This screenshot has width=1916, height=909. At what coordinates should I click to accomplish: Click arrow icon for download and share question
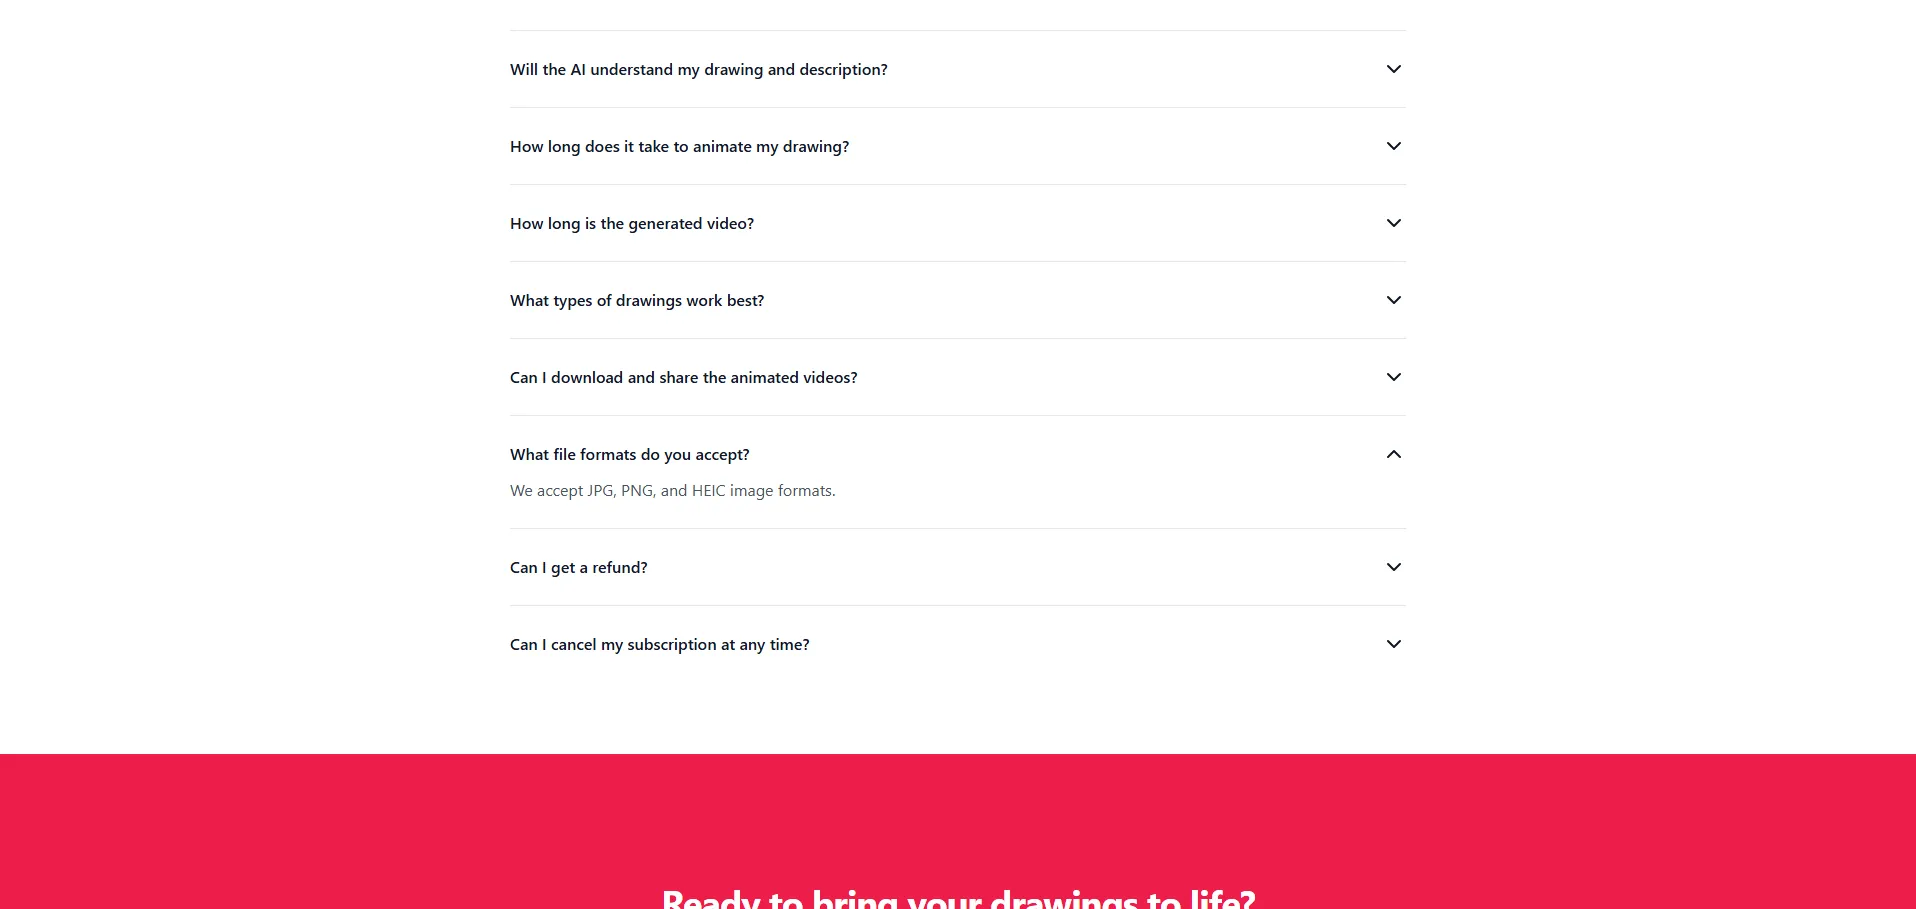[x=1393, y=377]
